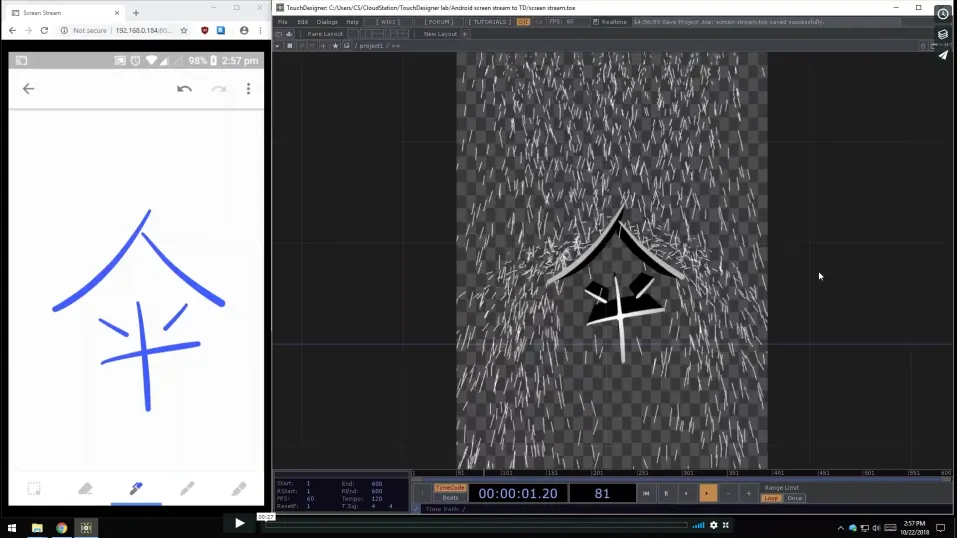The width and height of the screenshot is (960, 538).
Task: Click the Tempo value 120
Action: coord(377,499)
